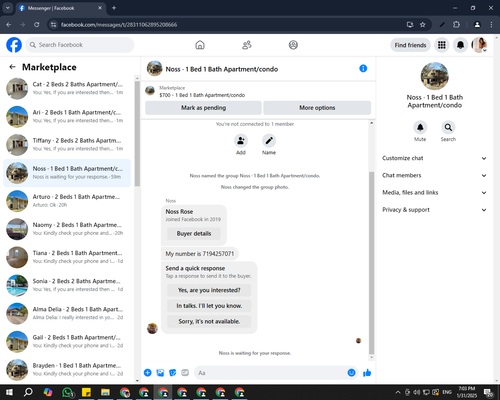500x400 pixels.
Task: Focus the Search Facebook field
Action: [80, 45]
